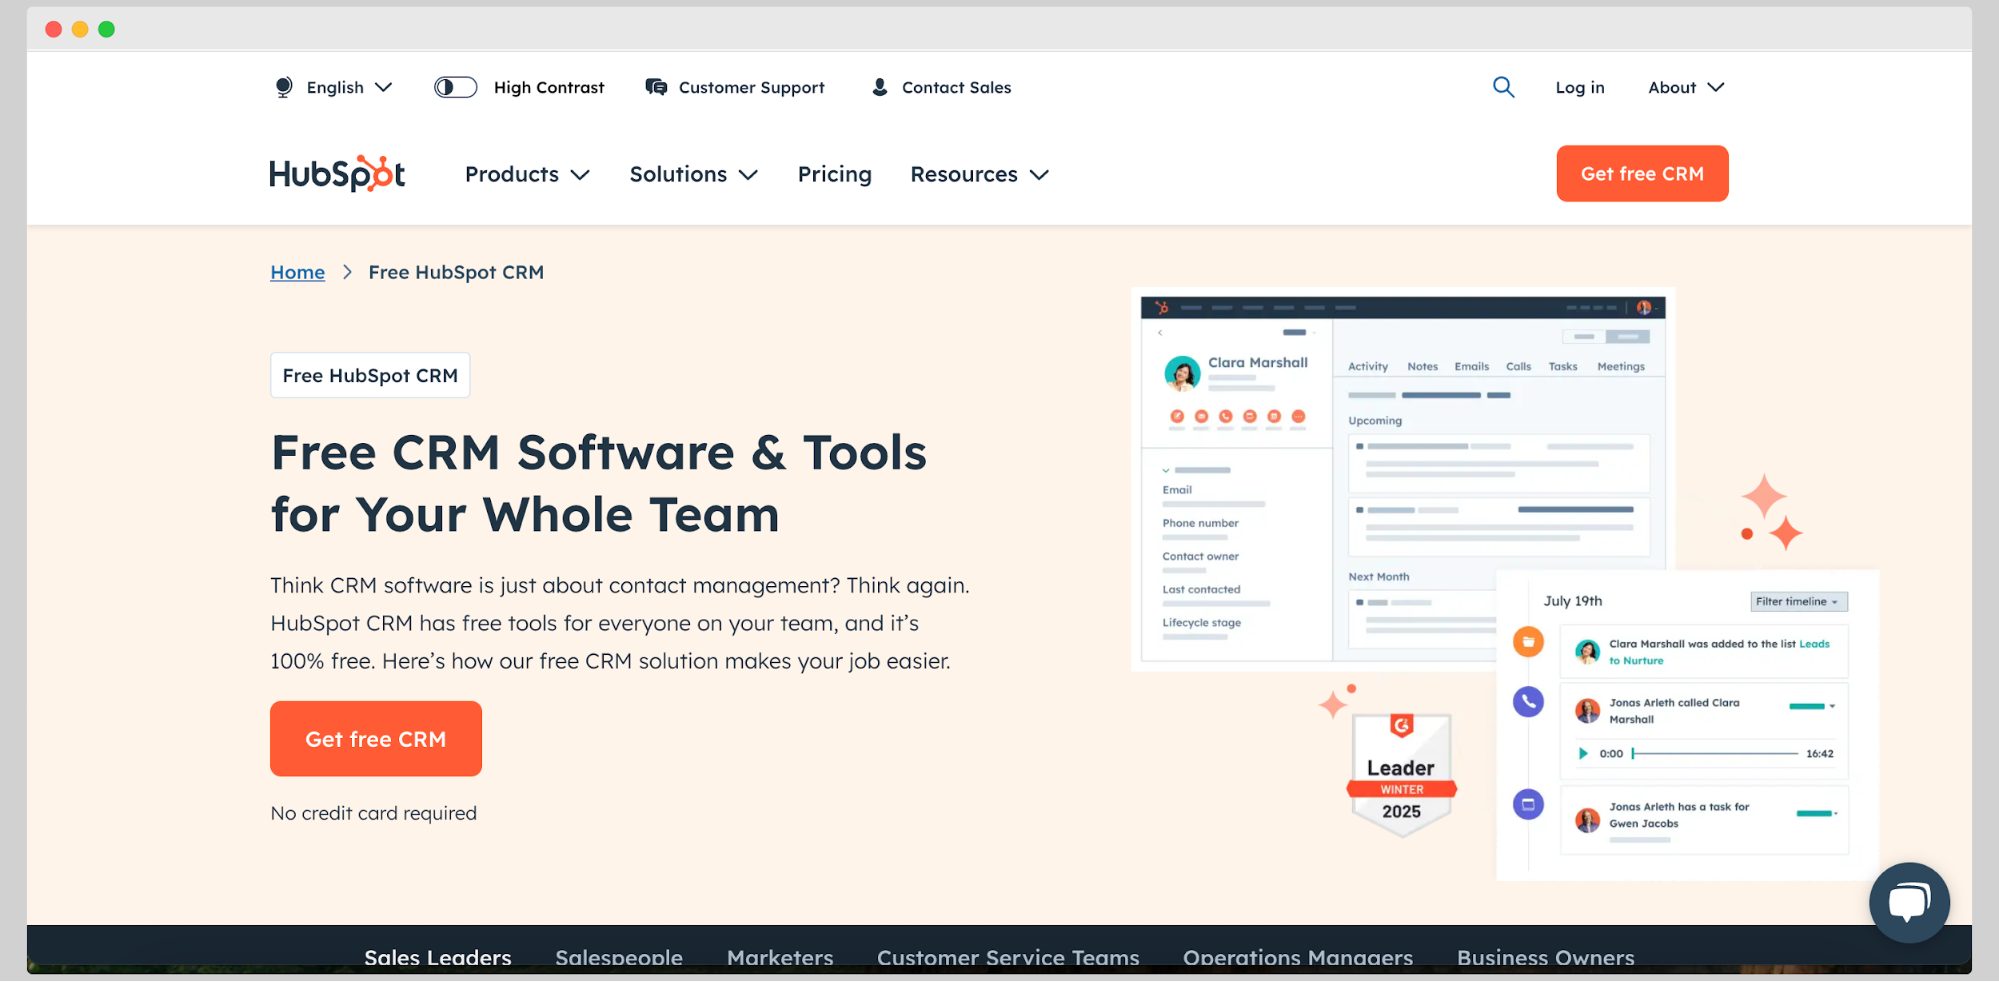Click the CRM contact record screenshot
1999x982 pixels.
tap(1403, 478)
